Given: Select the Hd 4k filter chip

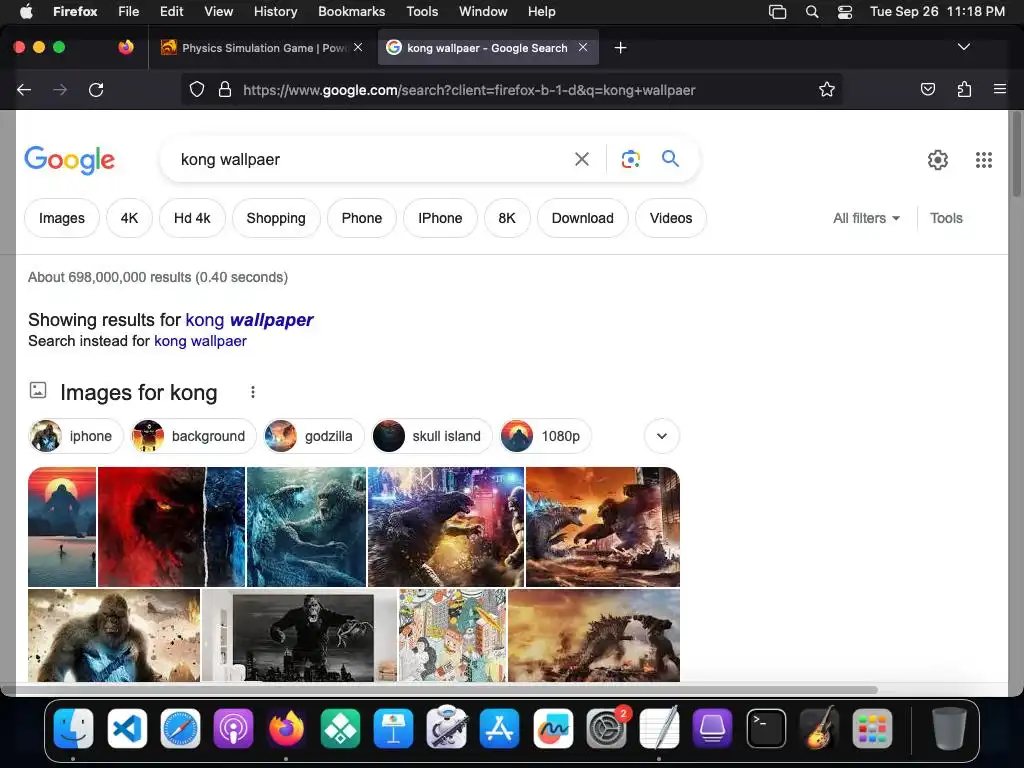Looking at the screenshot, I should click(192, 218).
